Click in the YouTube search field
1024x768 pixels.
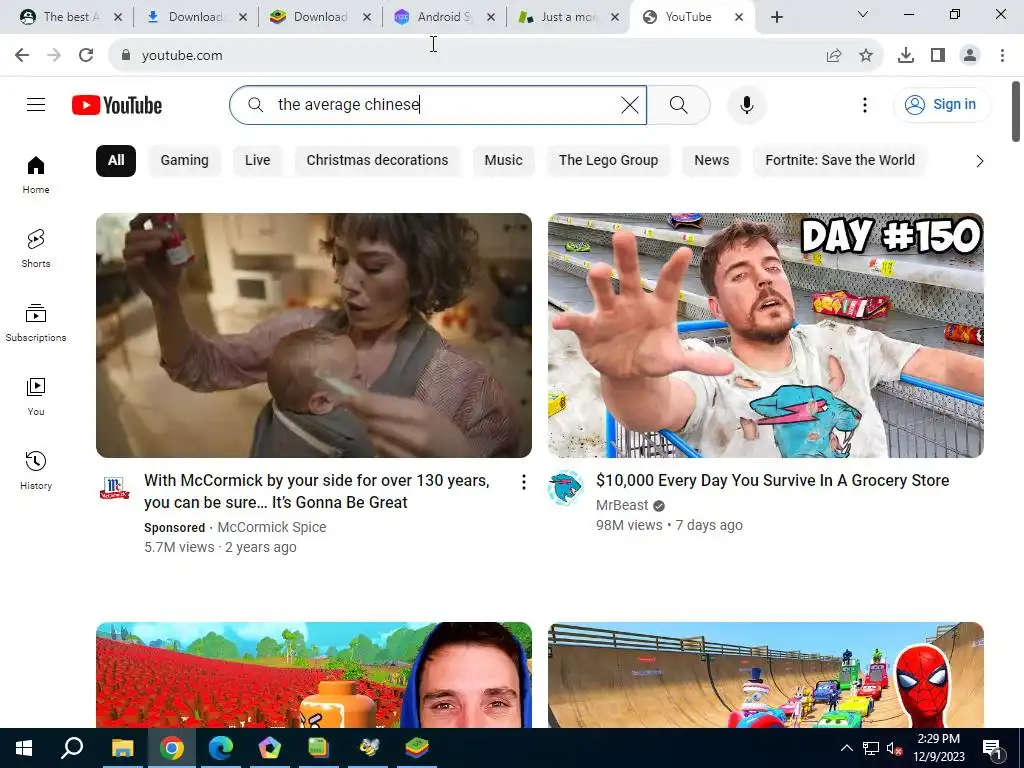tap(438, 104)
